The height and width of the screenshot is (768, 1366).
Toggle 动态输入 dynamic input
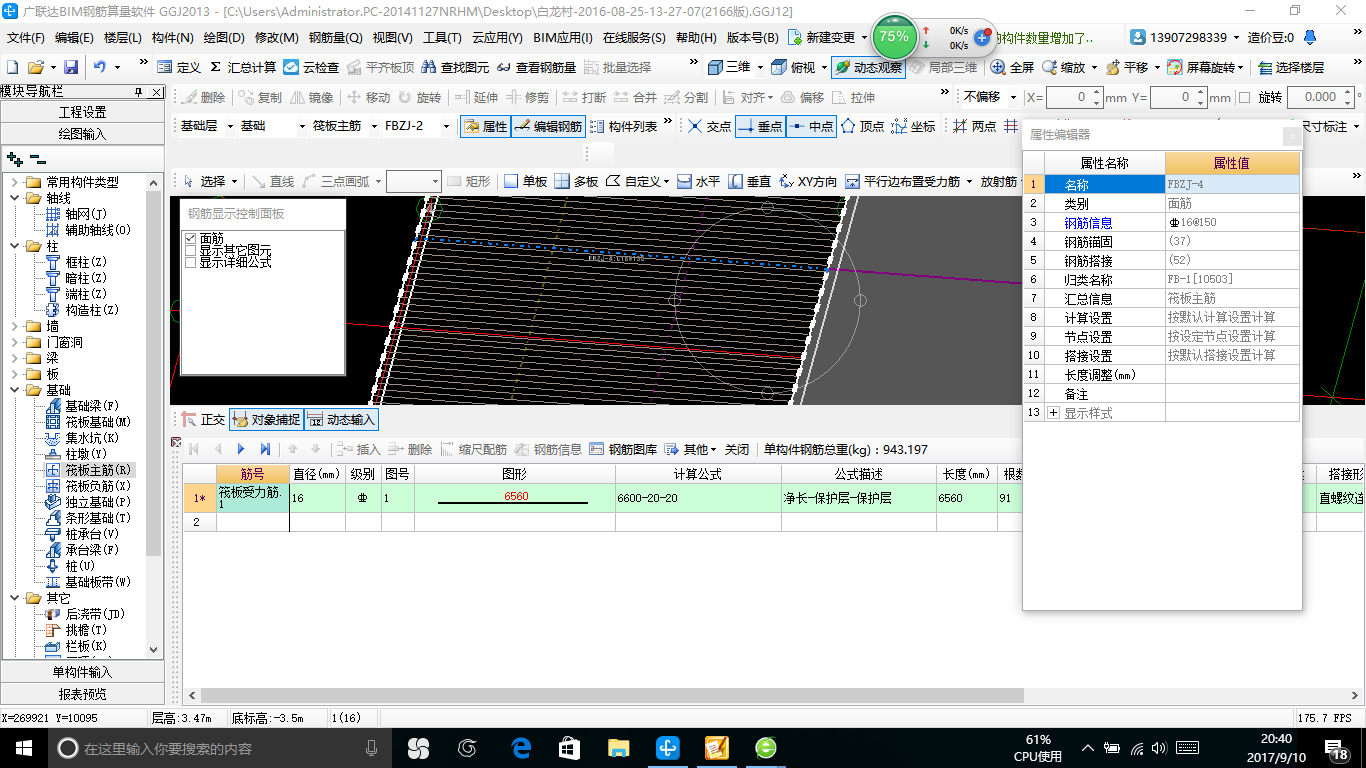341,420
